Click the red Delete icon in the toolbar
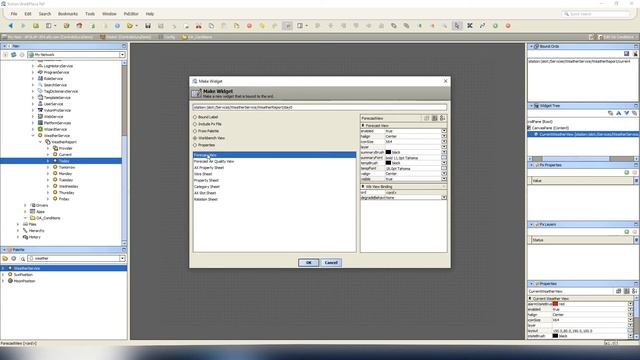 (249, 26)
